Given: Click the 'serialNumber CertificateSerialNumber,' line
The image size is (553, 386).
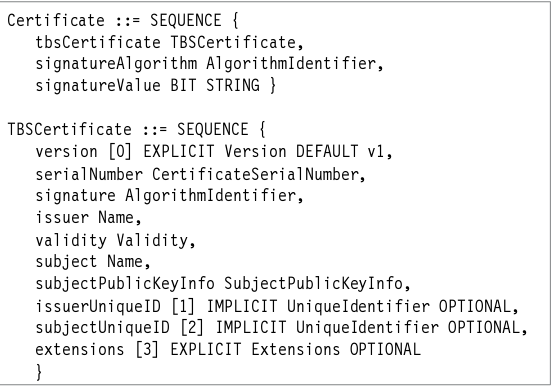Looking at the screenshot, I should click(200, 174).
